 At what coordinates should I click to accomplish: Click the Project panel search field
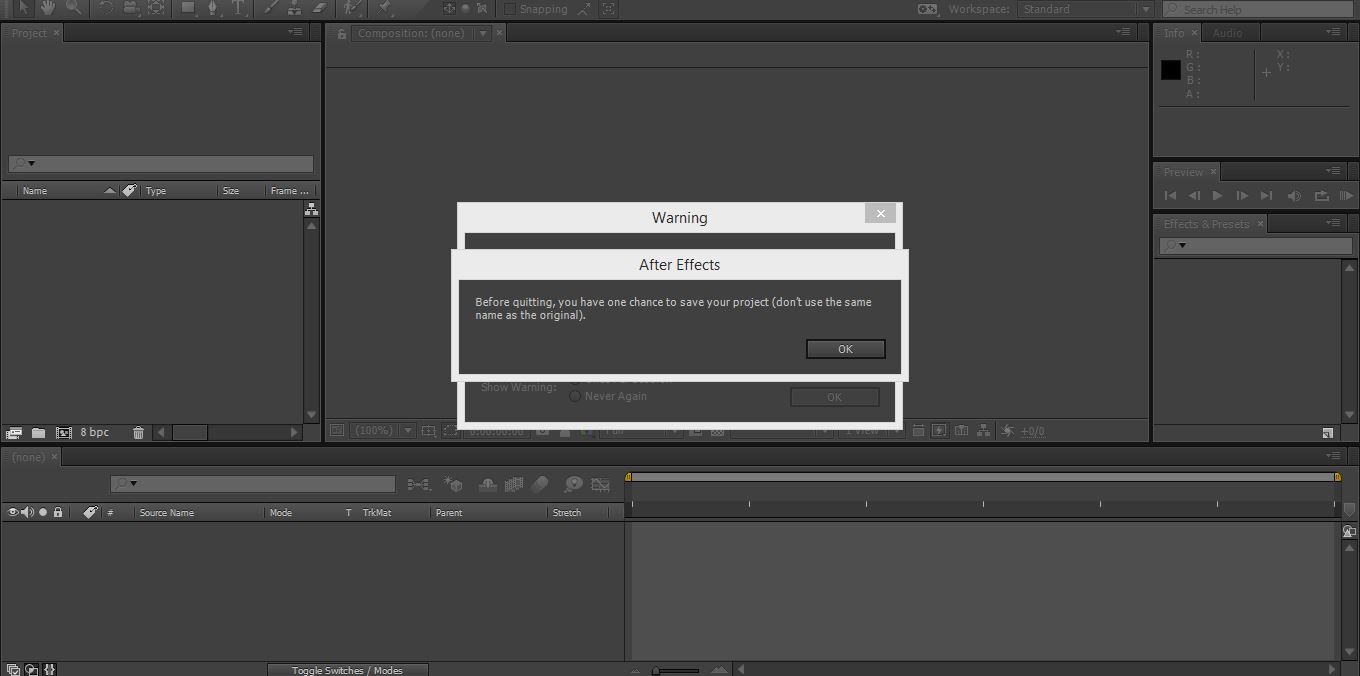[161, 163]
